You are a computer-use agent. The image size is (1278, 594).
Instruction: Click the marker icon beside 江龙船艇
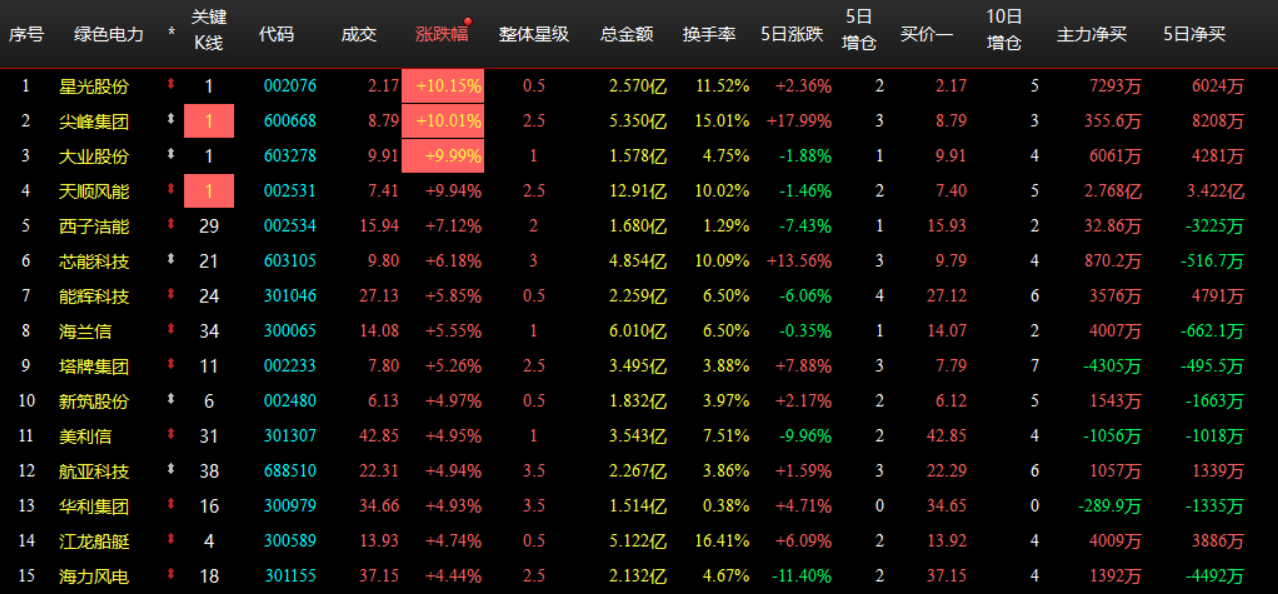[x=171, y=540]
